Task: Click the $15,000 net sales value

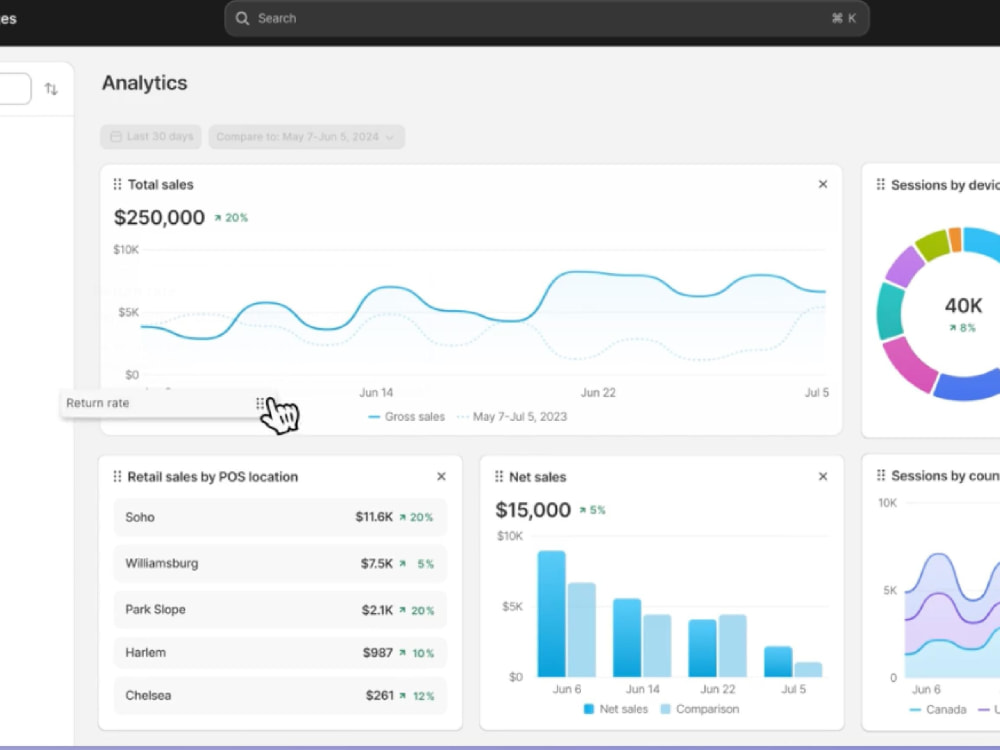Action: coord(533,510)
